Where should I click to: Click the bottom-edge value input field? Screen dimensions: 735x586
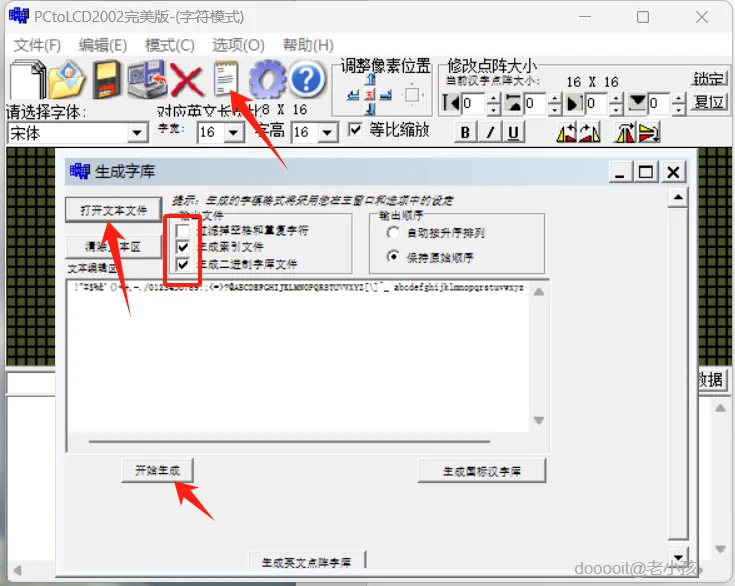pos(660,103)
